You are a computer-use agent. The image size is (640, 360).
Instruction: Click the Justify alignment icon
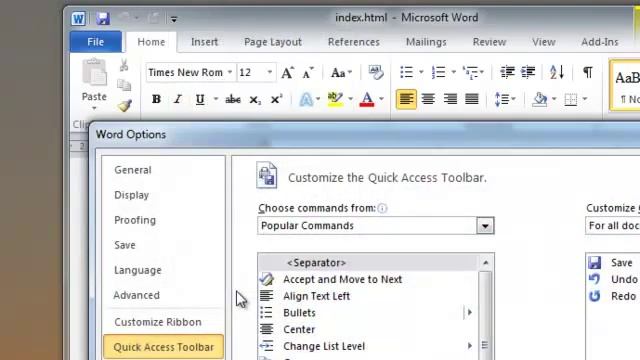click(472, 99)
